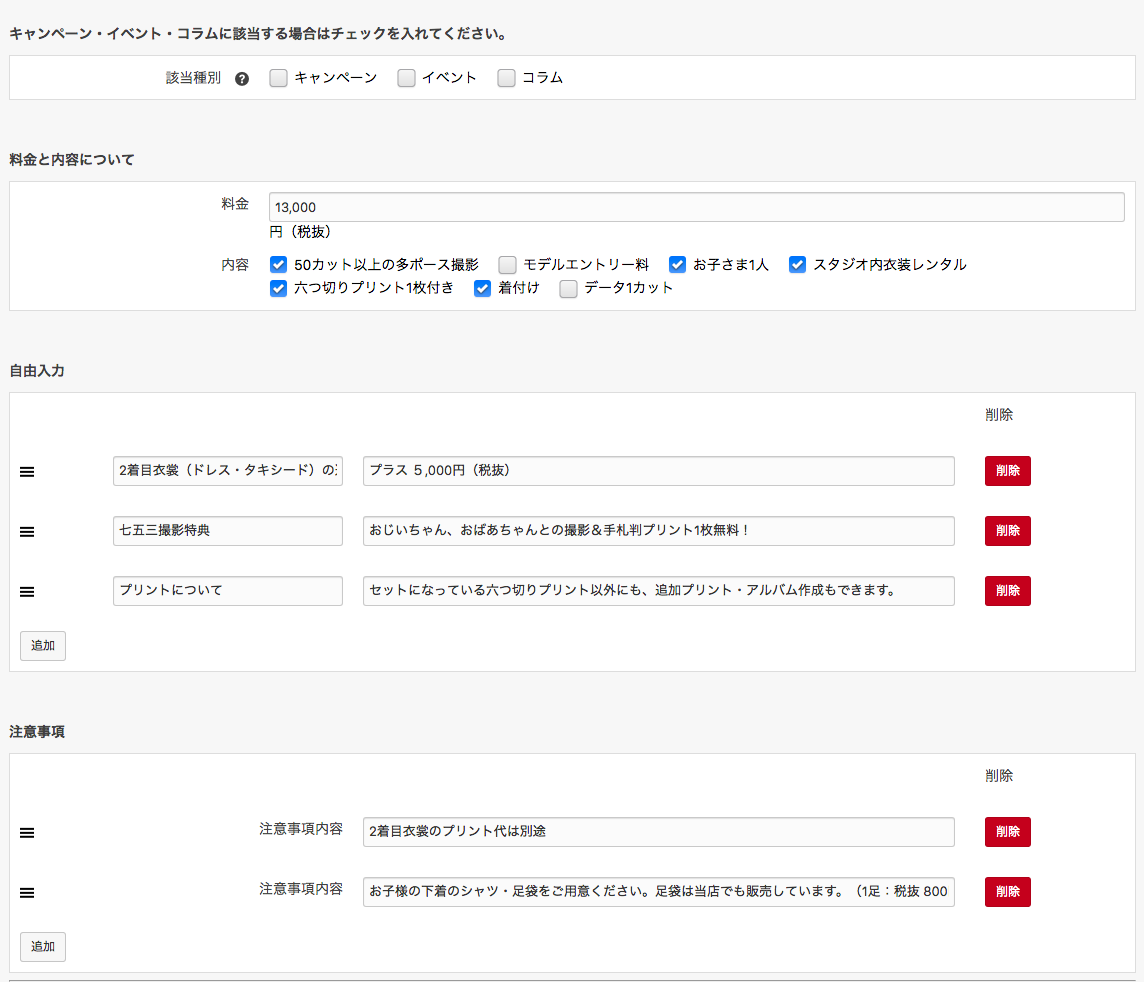Click drag handle for お子様の下着 note row
Image resolution: width=1144 pixels, height=982 pixels.
[27, 893]
